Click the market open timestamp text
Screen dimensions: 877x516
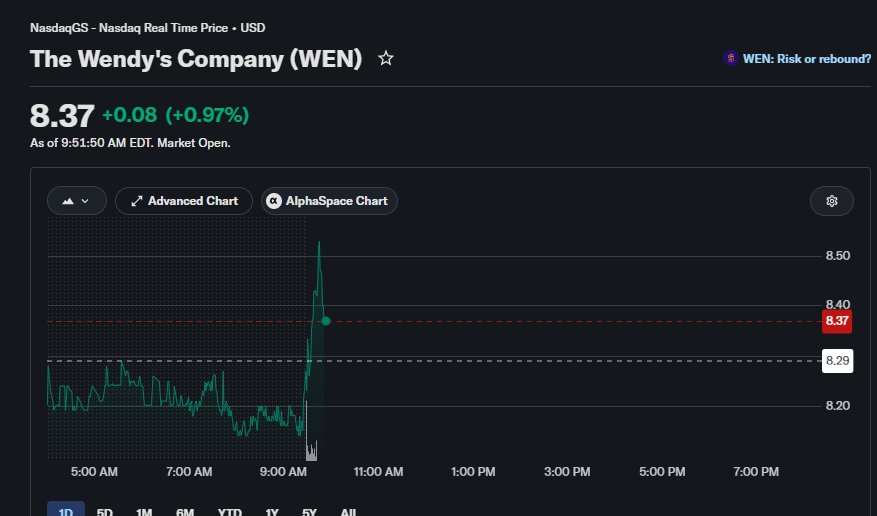130,143
